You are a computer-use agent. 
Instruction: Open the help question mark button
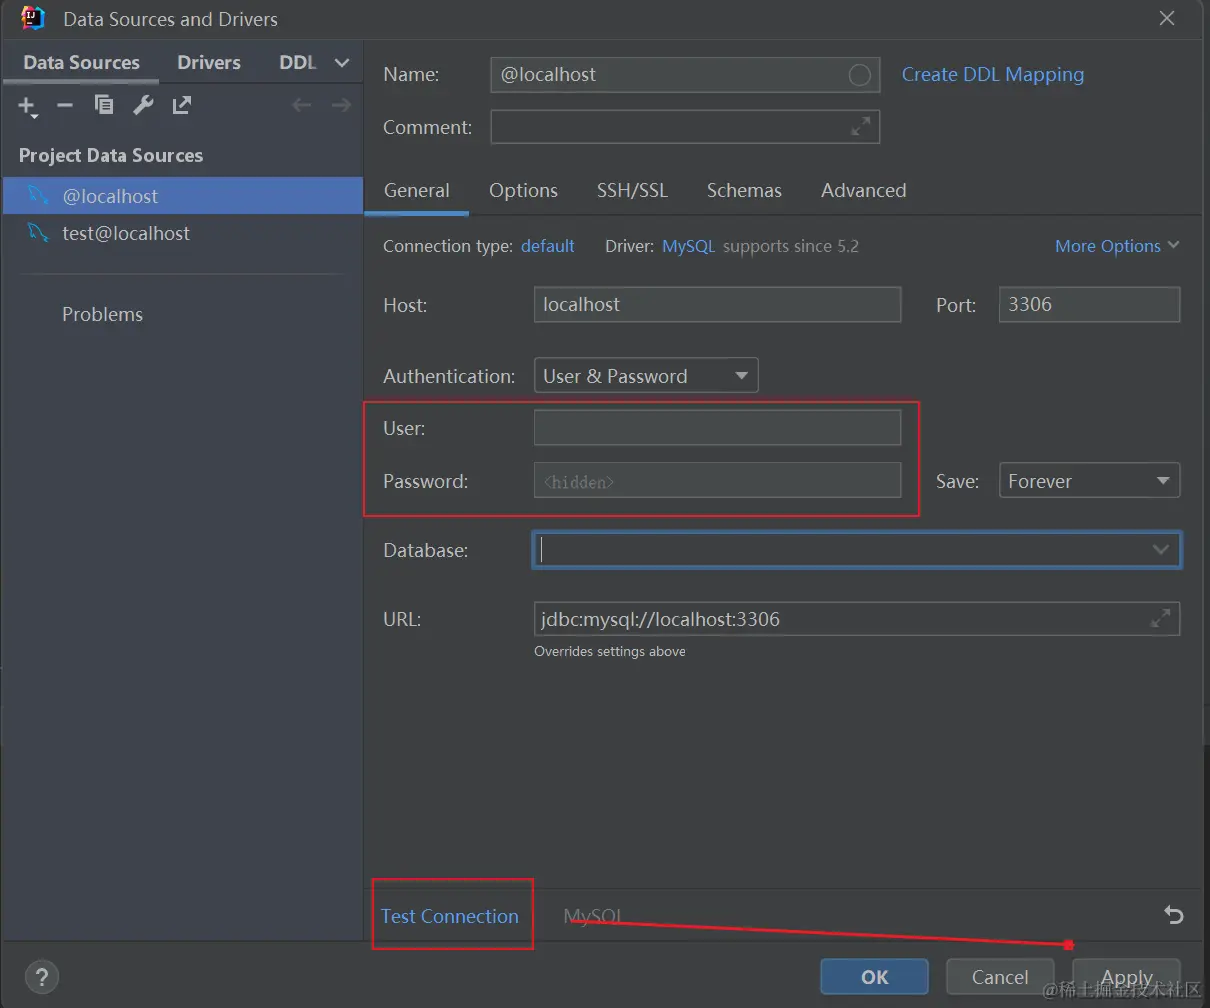[x=41, y=977]
